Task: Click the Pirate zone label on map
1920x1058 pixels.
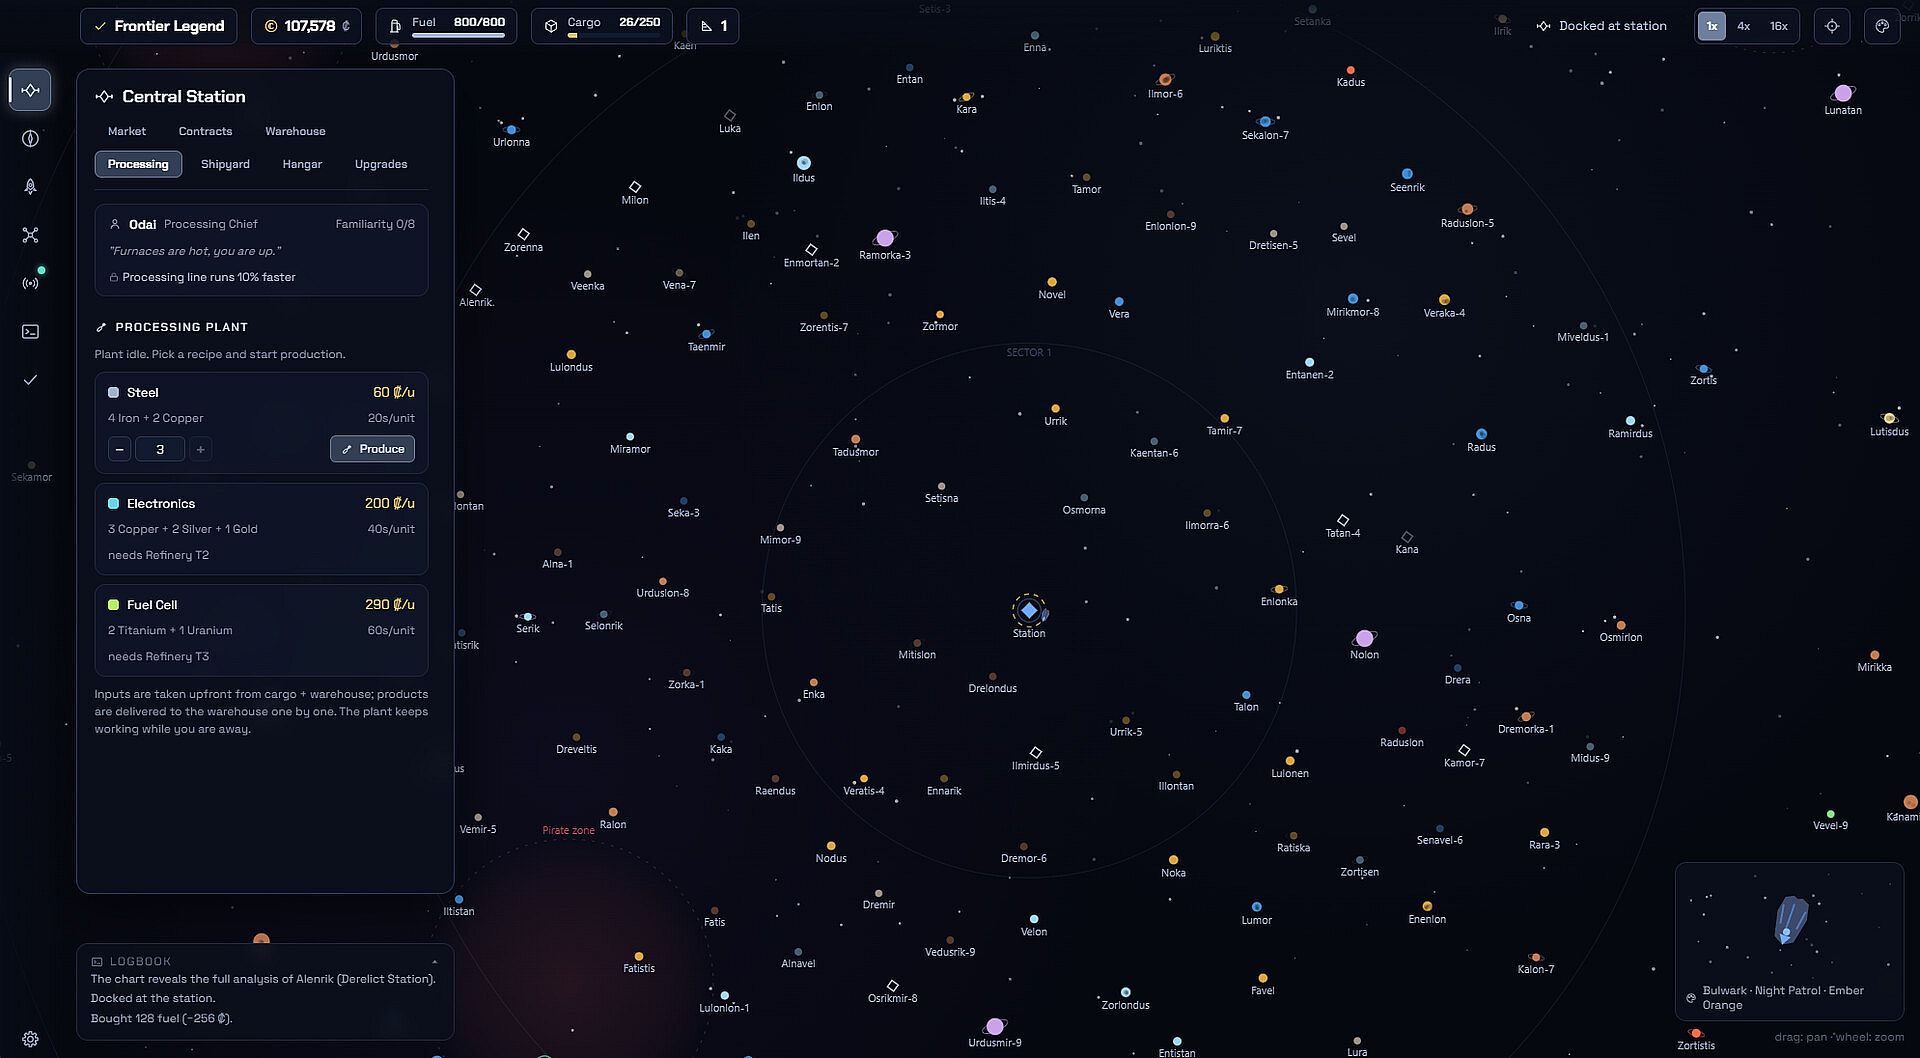Action: point(568,830)
